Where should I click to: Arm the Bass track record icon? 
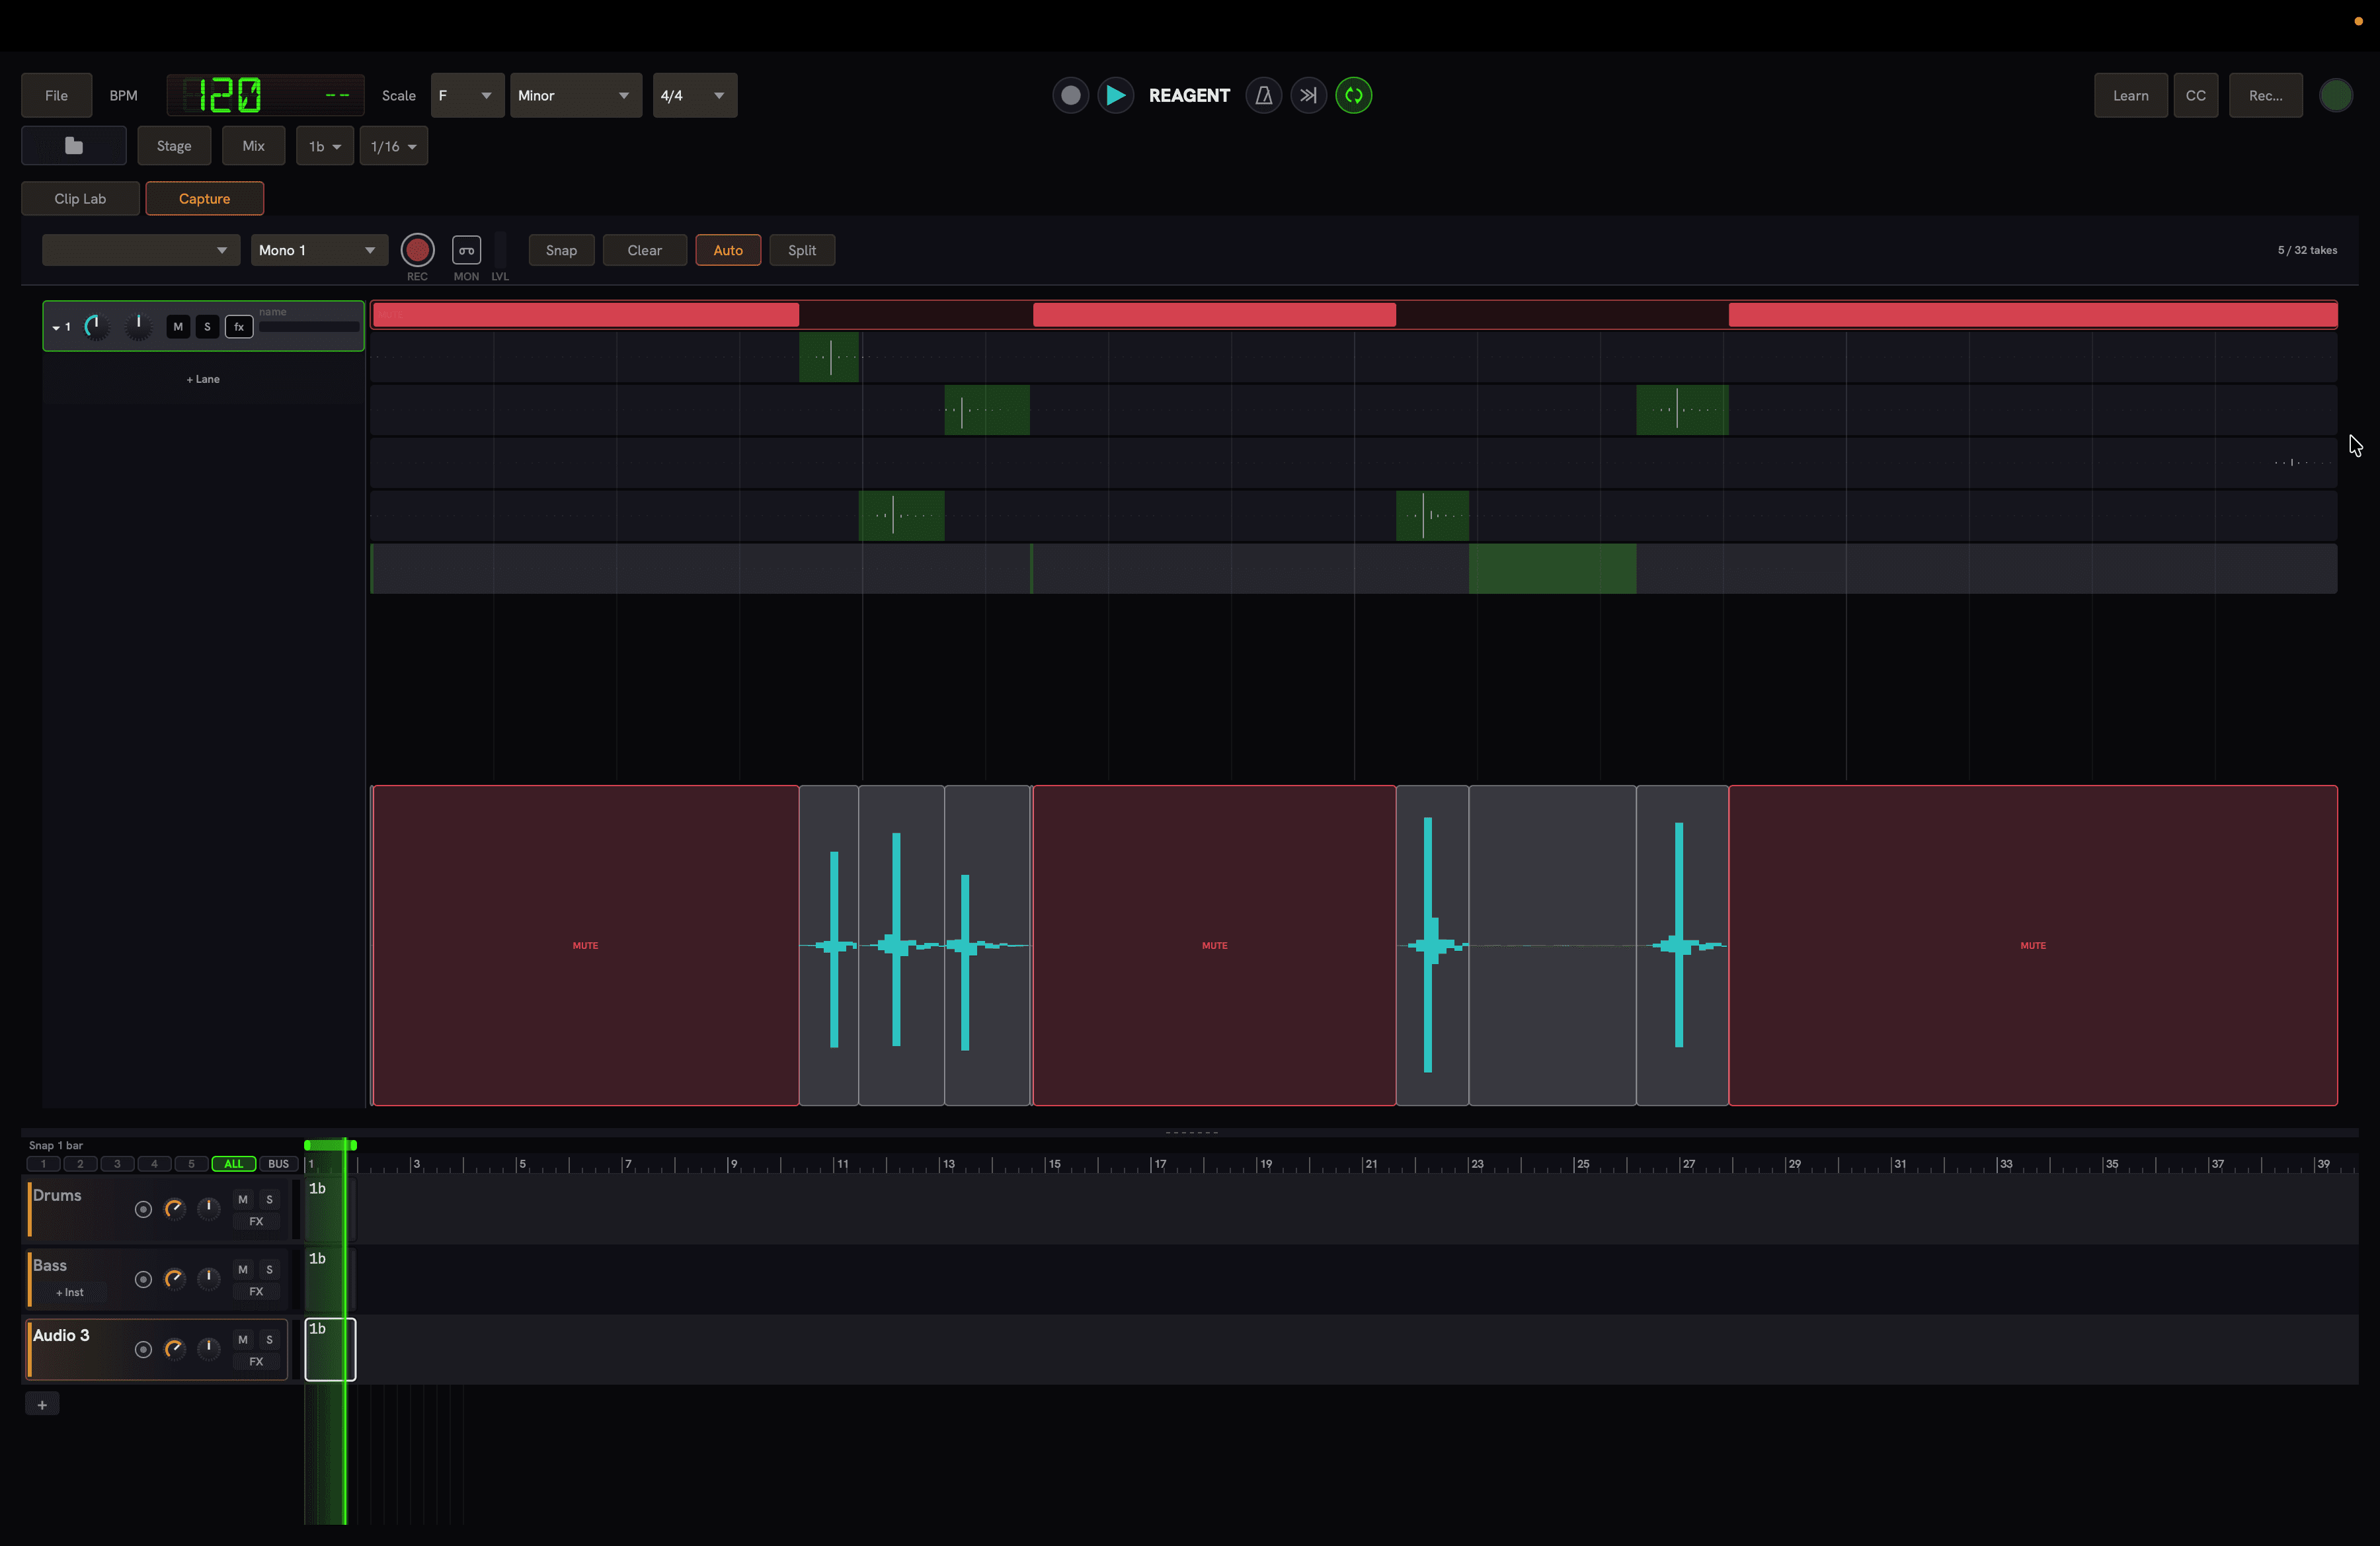143,1279
